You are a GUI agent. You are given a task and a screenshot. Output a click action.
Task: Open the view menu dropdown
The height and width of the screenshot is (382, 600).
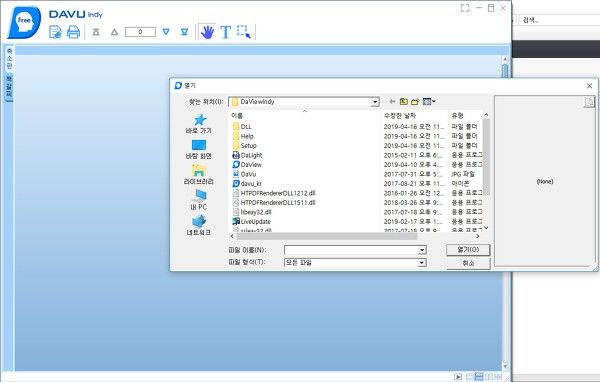pos(429,101)
